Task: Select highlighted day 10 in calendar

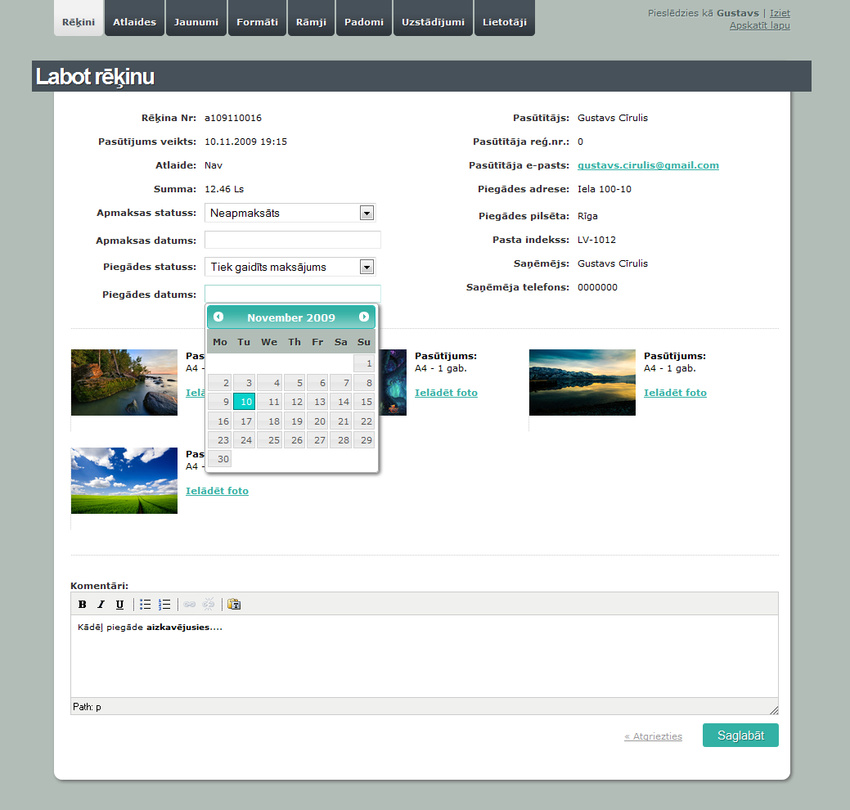Action: [x=244, y=402]
